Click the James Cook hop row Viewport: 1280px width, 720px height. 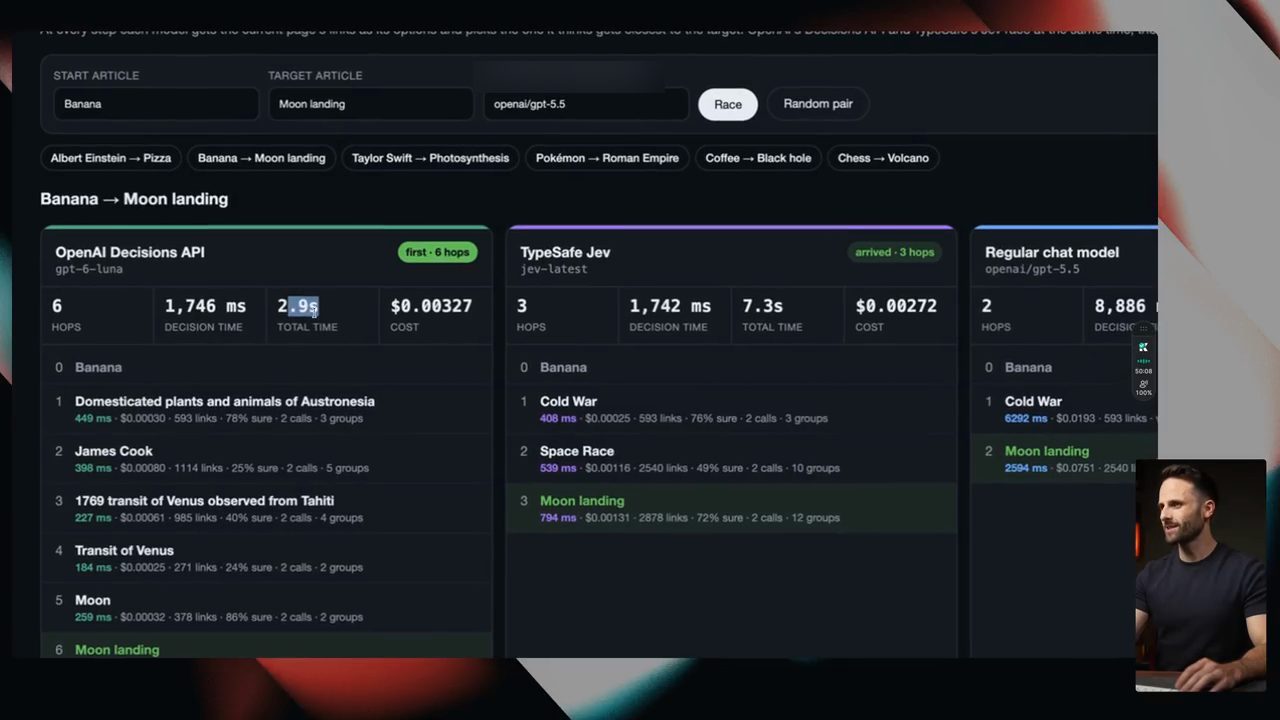click(x=266, y=459)
